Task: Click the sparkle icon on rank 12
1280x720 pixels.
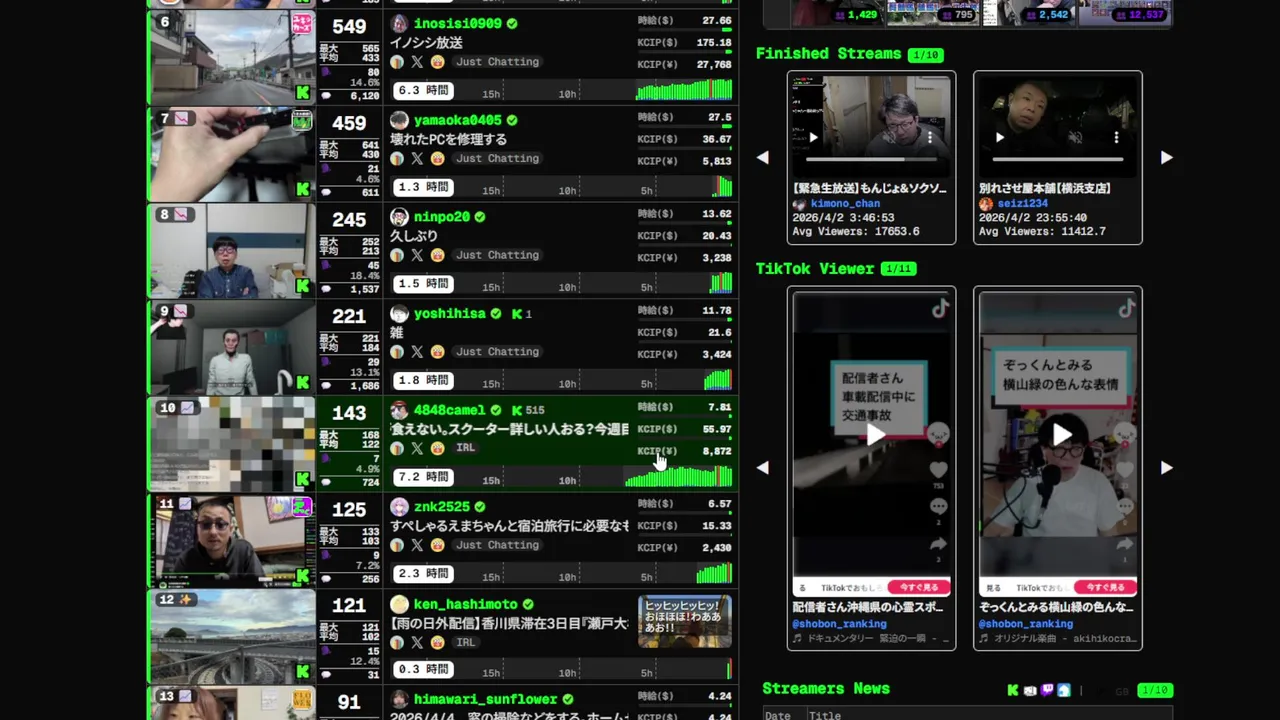Action: click(x=187, y=600)
